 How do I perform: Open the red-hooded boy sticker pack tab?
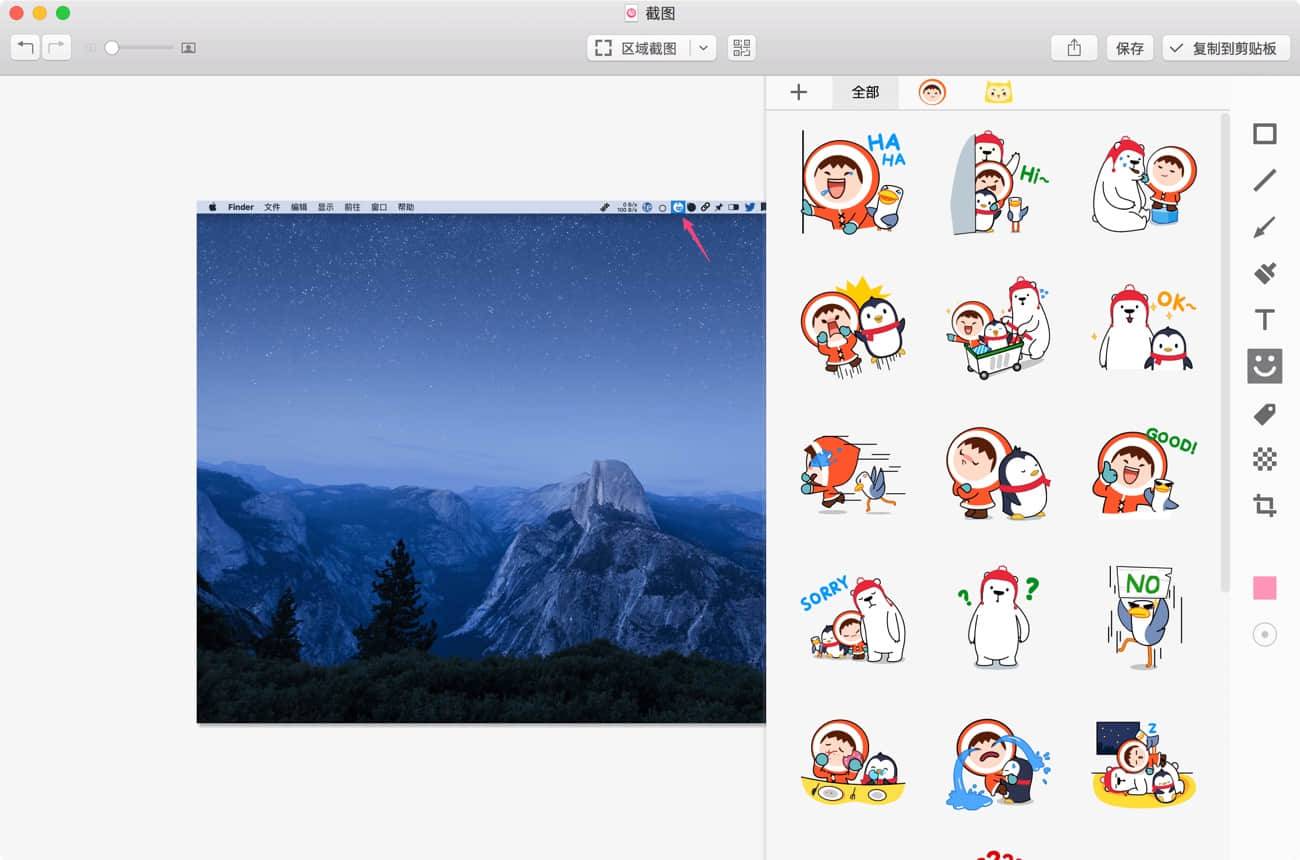932,92
